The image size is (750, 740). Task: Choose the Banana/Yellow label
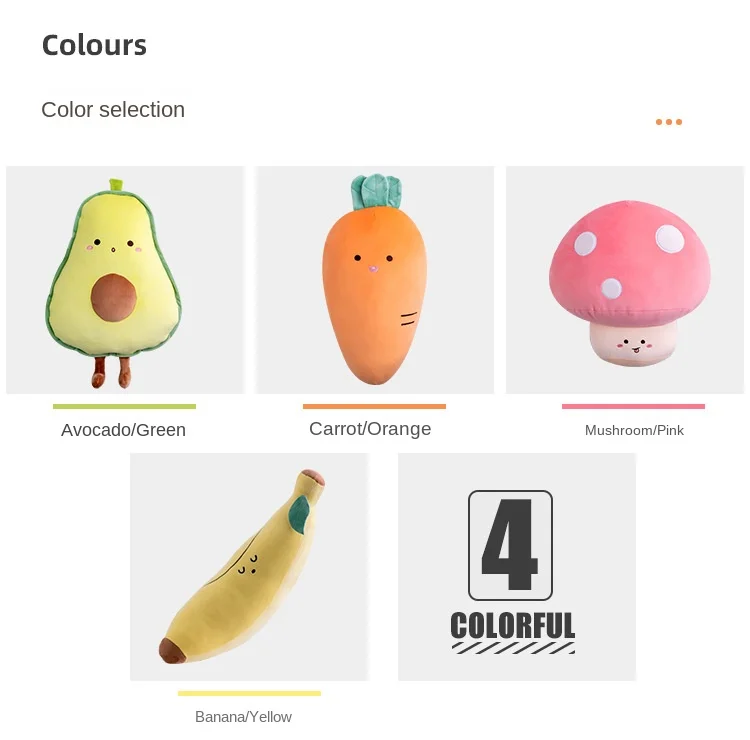click(x=243, y=717)
